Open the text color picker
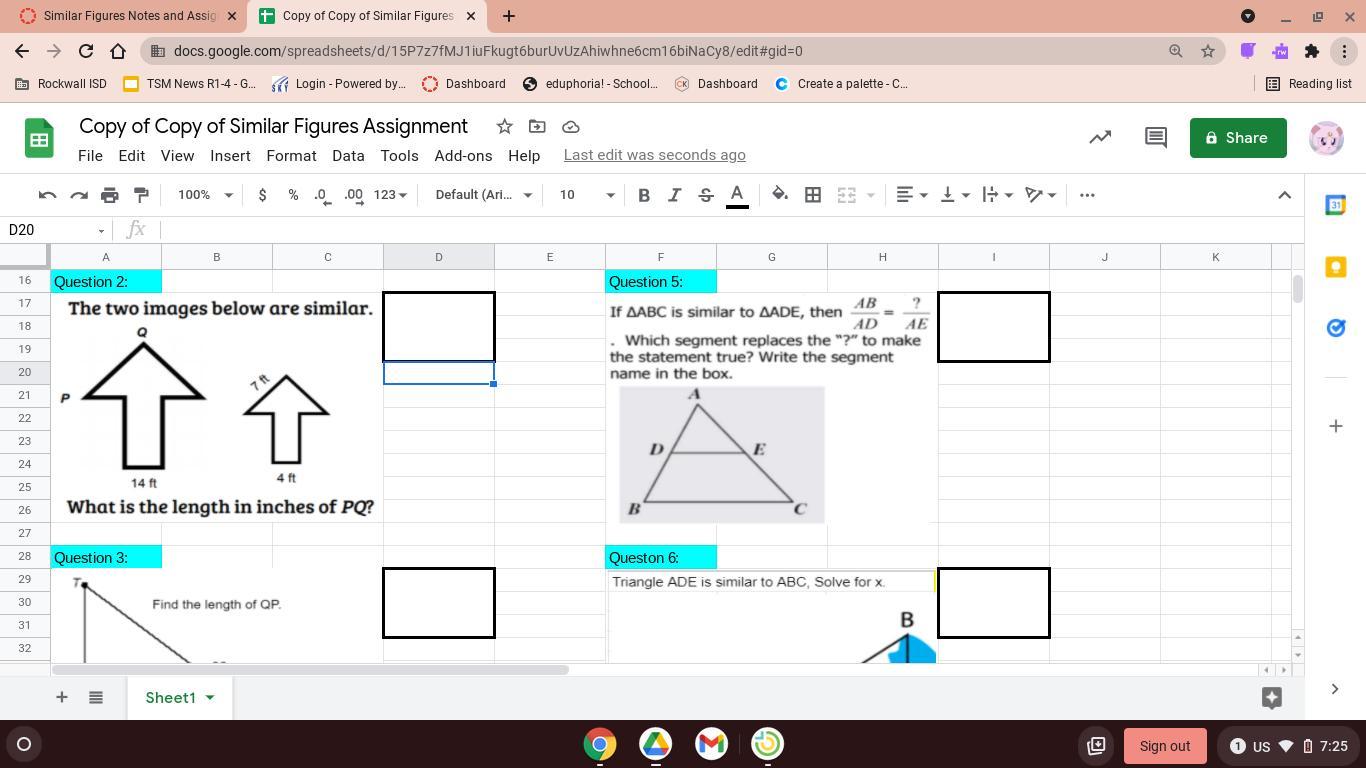Viewport: 1366px width, 768px height. click(737, 195)
